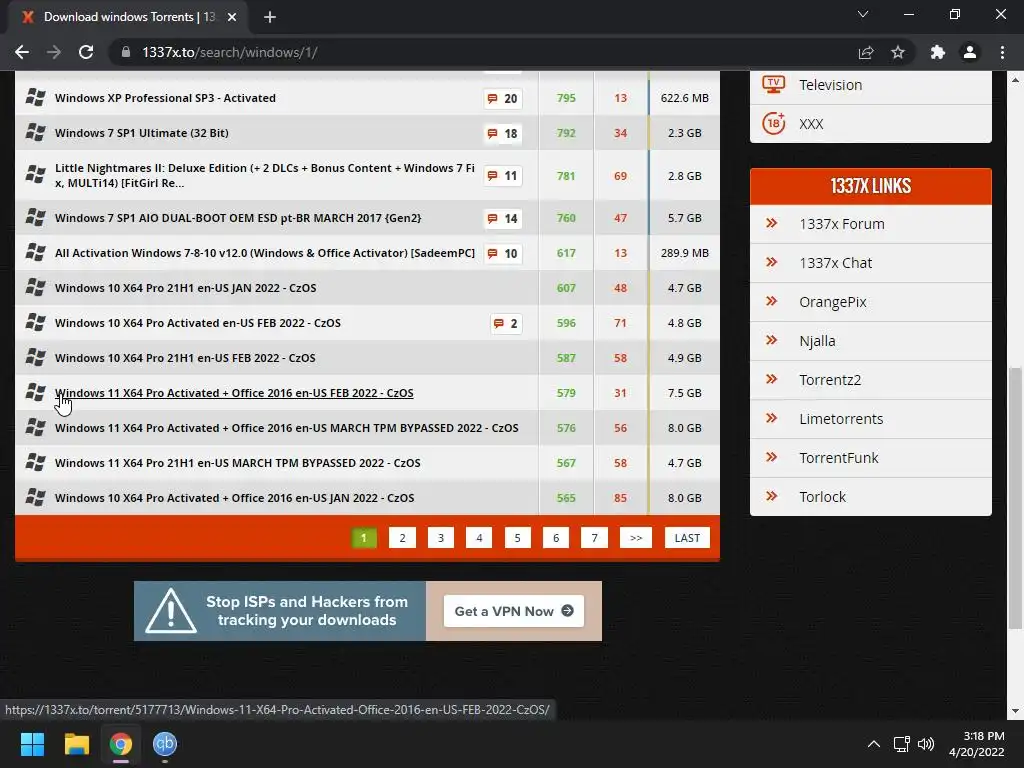
Task: Open Windows 11 MARCH TPM BYPASSED Office 2016 torrent
Action: tap(287, 428)
